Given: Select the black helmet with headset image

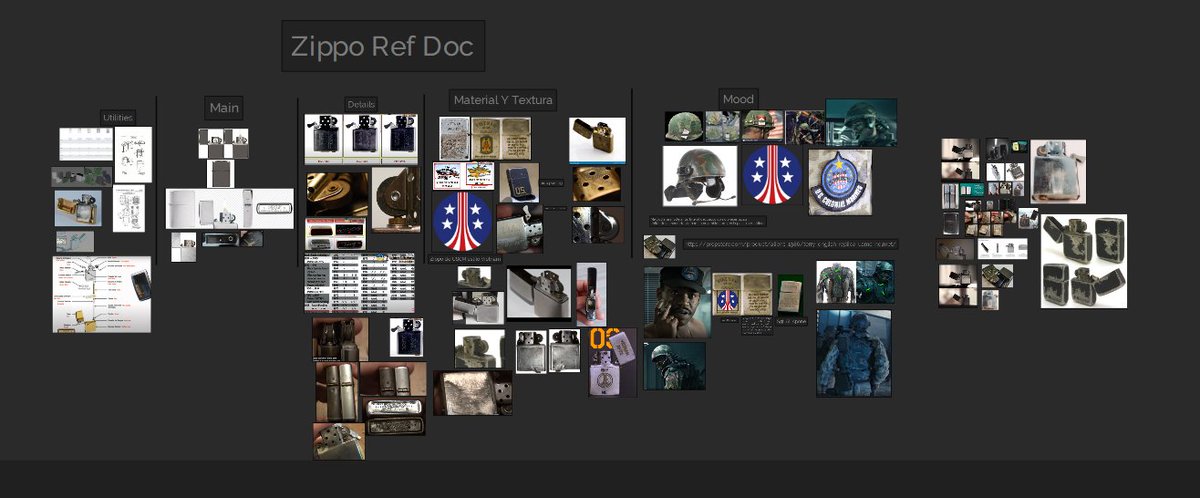Looking at the screenshot, I should tap(700, 176).
